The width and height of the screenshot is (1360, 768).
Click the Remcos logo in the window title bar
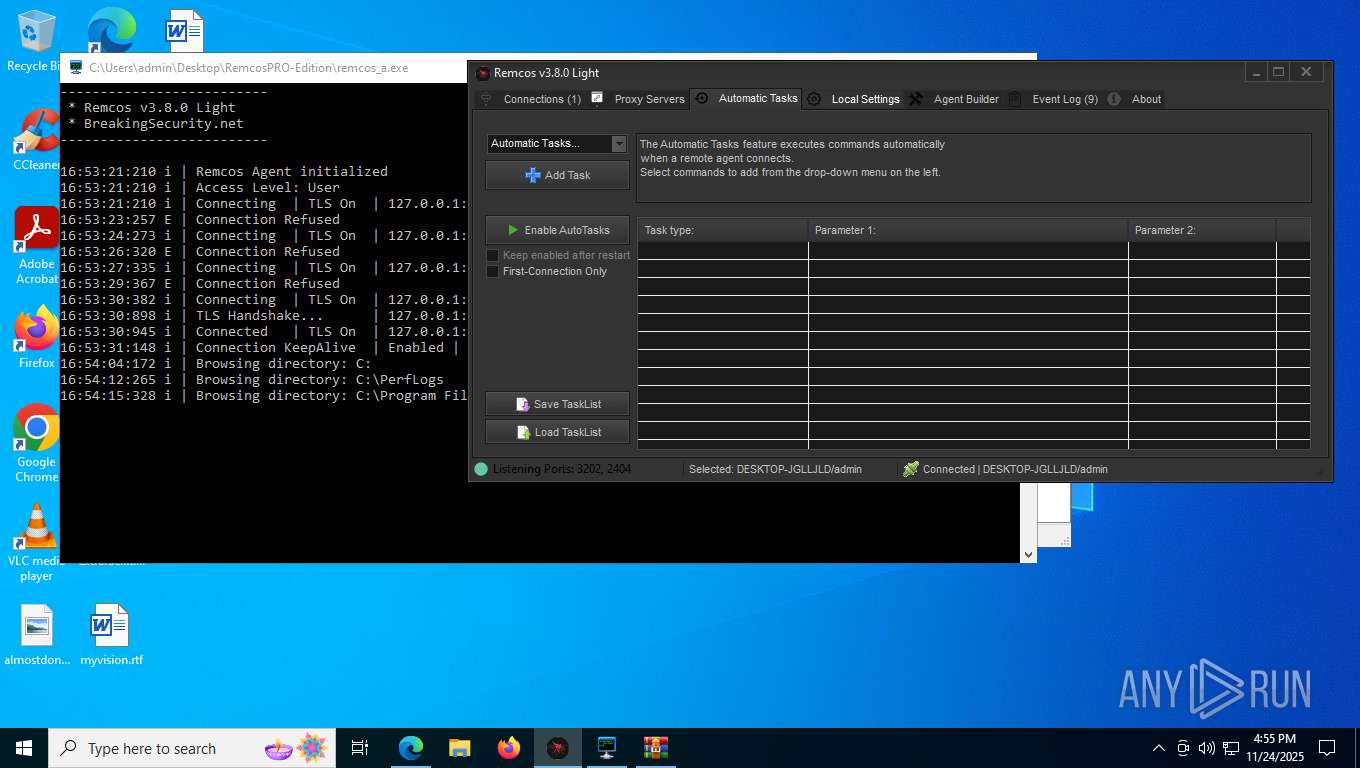coord(483,73)
